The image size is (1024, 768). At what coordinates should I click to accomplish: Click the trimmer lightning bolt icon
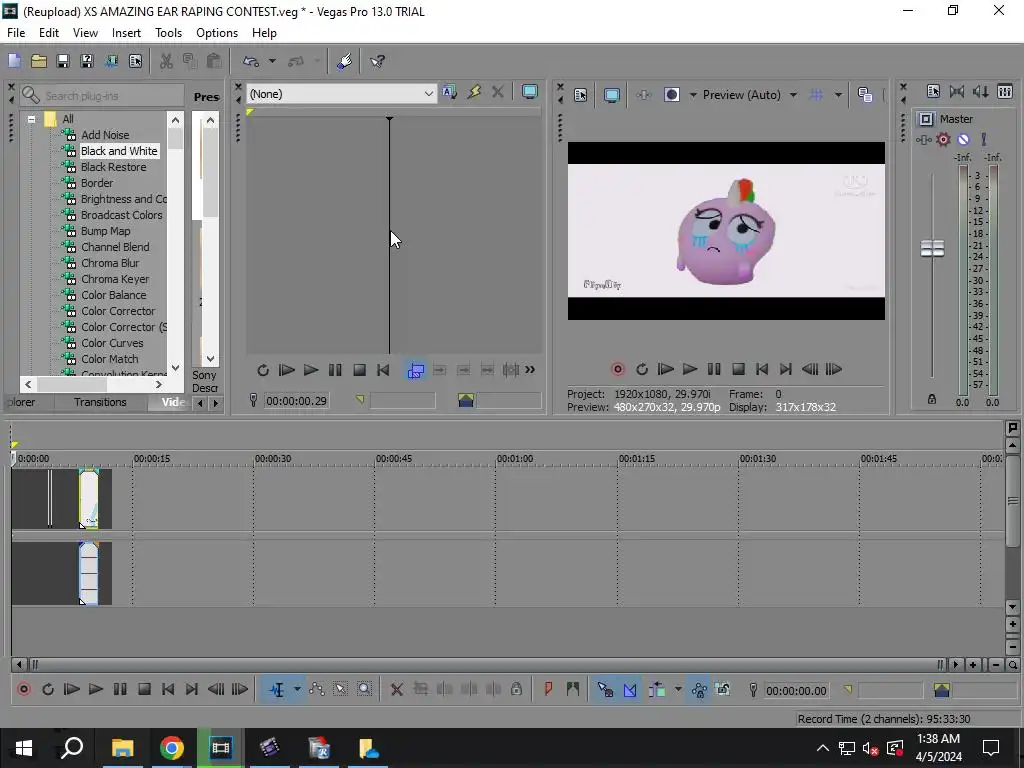[474, 93]
